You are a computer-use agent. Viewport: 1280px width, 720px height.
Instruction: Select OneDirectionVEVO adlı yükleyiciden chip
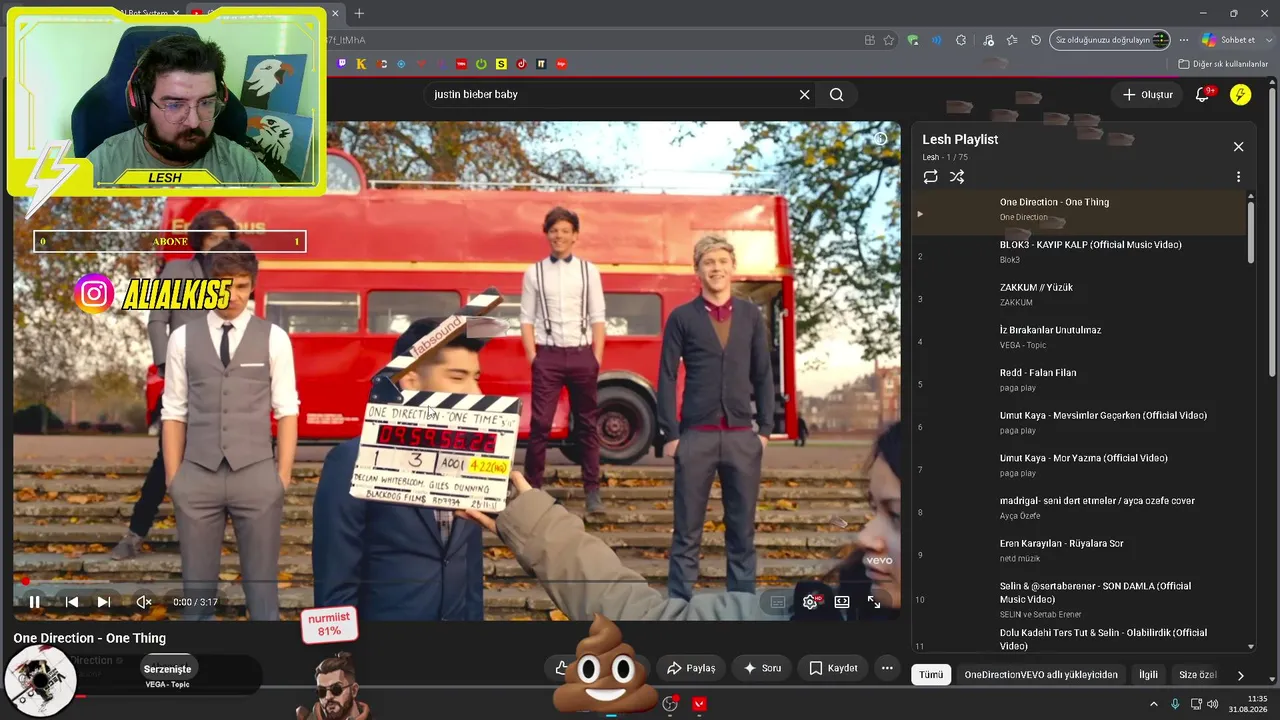[x=1041, y=674]
